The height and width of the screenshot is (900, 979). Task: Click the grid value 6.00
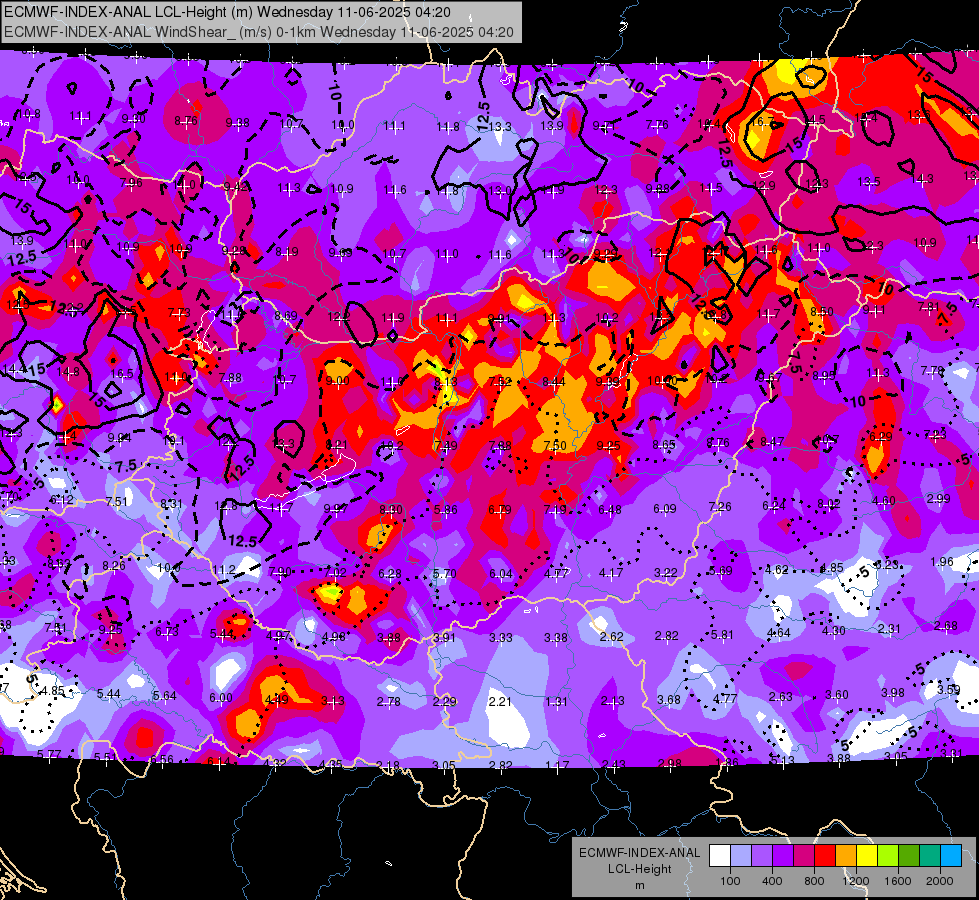click(221, 698)
